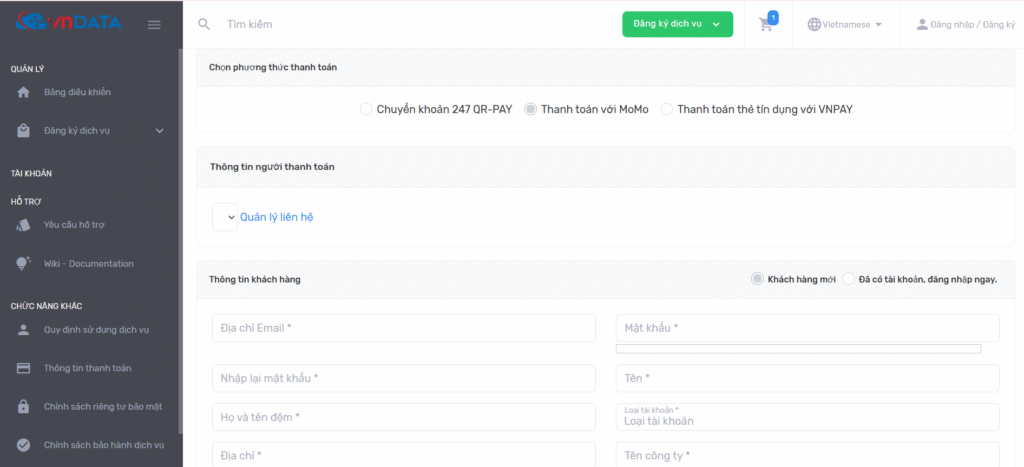The width and height of the screenshot is (1024, 467).
Task: Select Đã có tài khoản, đăng nhập ngay
Action: tap(849, 279)
